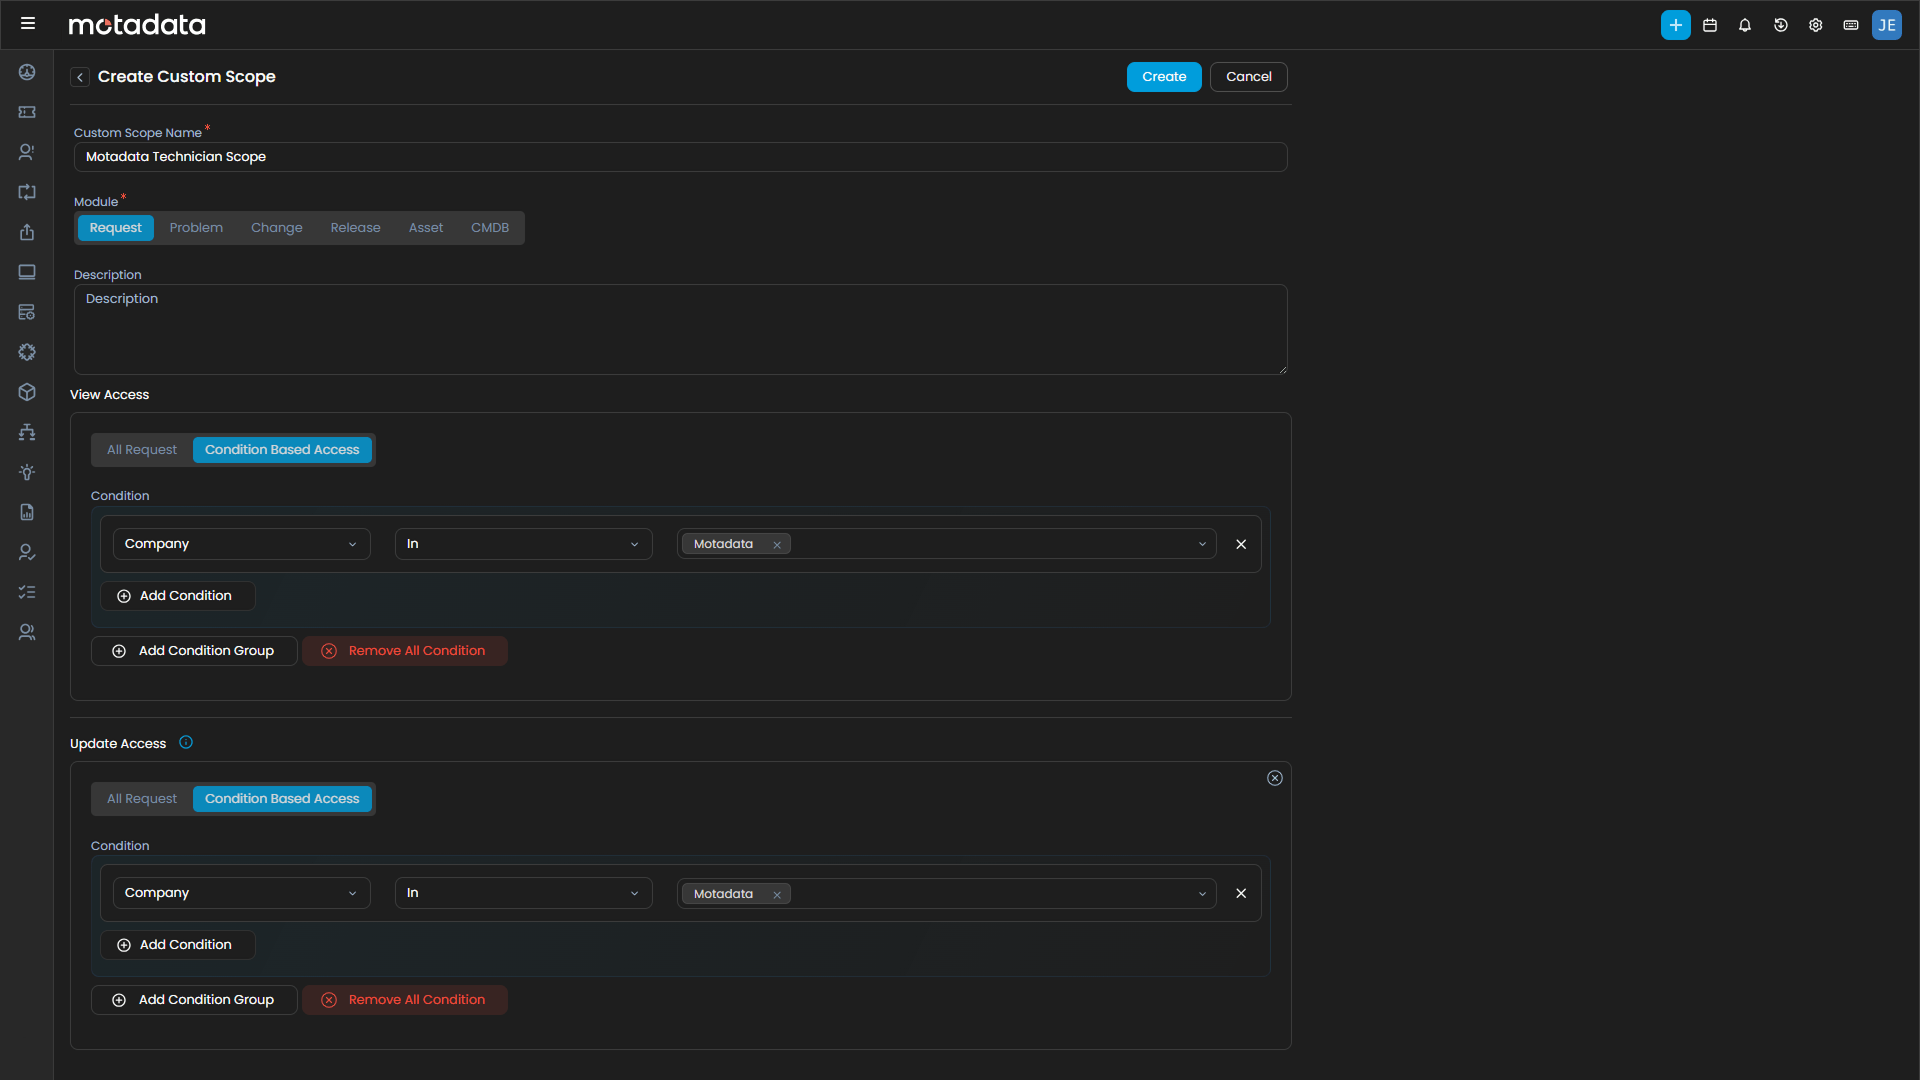Select the CMDB module tab

click(490, 228)
